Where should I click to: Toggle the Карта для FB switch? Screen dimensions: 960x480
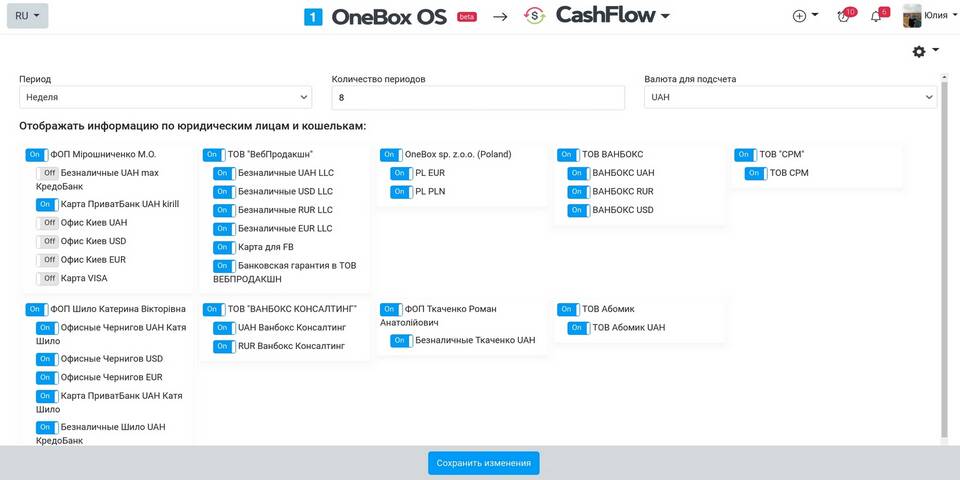tap(225, 247)
